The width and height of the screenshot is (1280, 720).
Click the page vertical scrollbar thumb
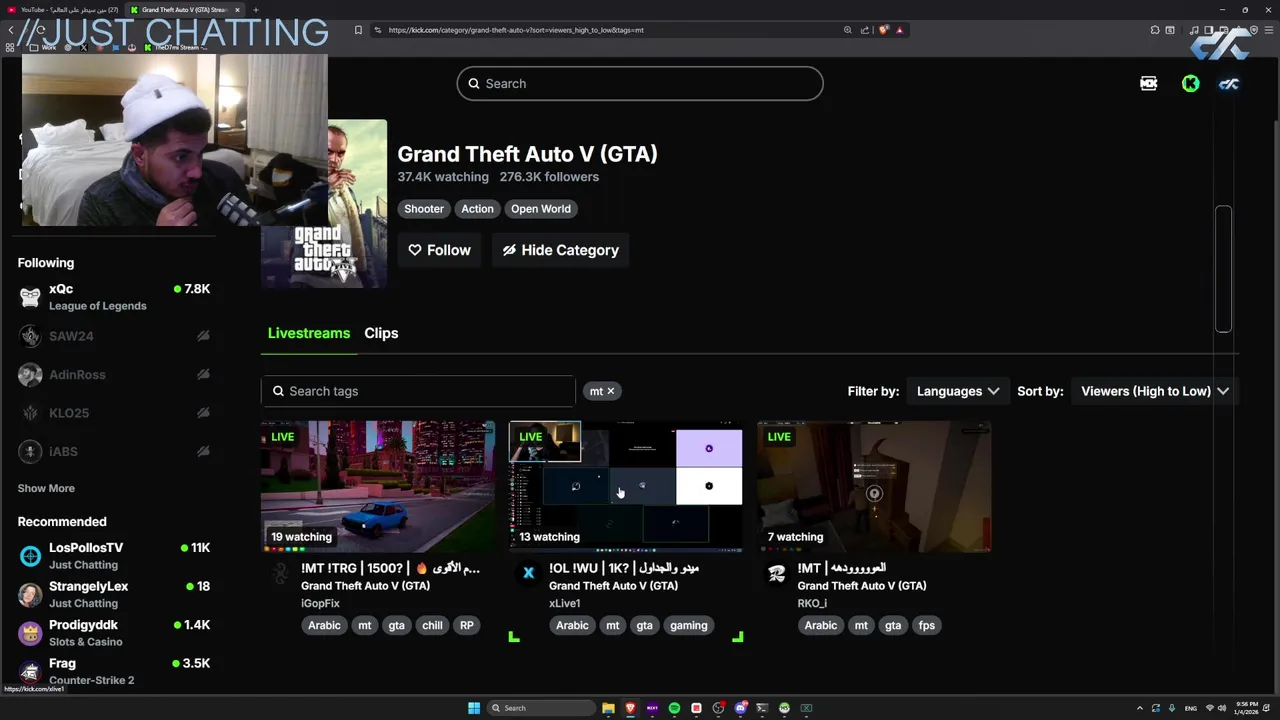pos(1223,268)
